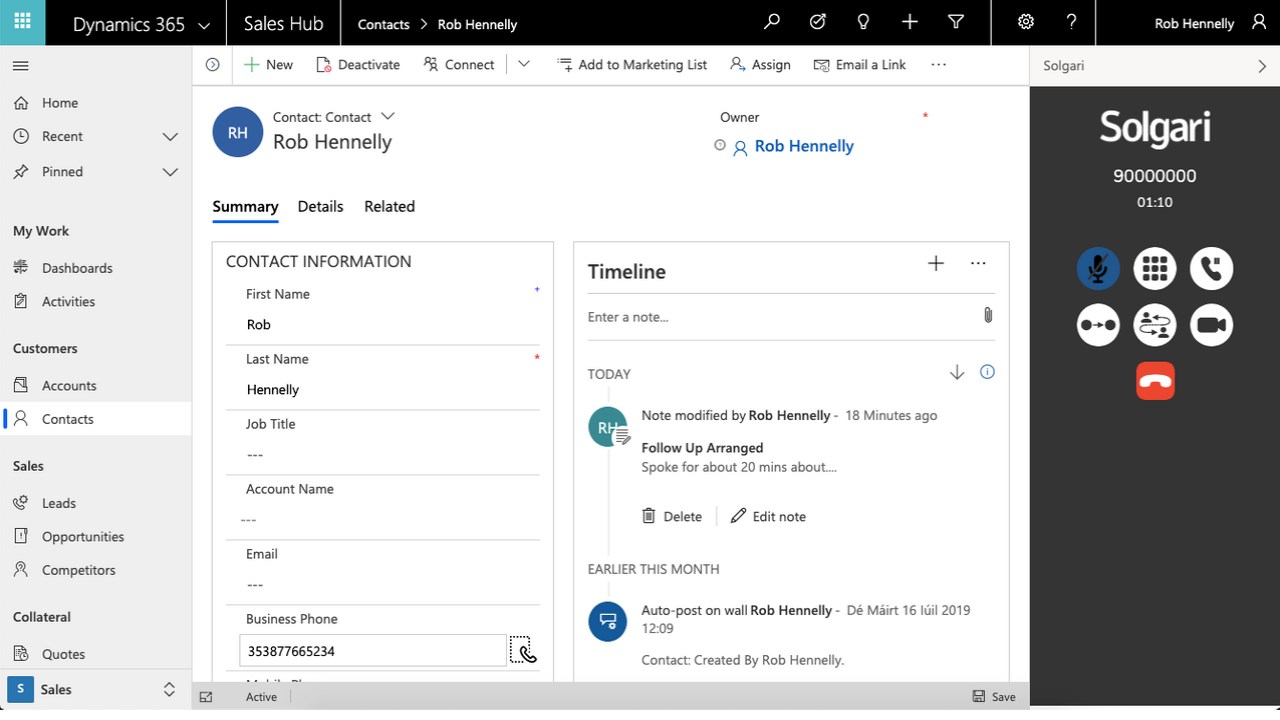Open the Connect split-button dropdown
1280x720 pixels.
point(523,64)
